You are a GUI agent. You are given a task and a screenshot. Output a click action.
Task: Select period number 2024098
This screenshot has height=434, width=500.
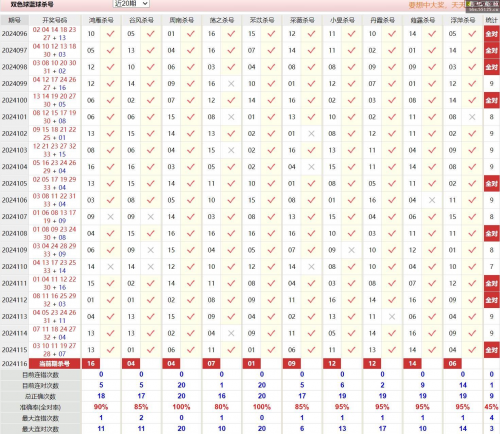[14, 67]
